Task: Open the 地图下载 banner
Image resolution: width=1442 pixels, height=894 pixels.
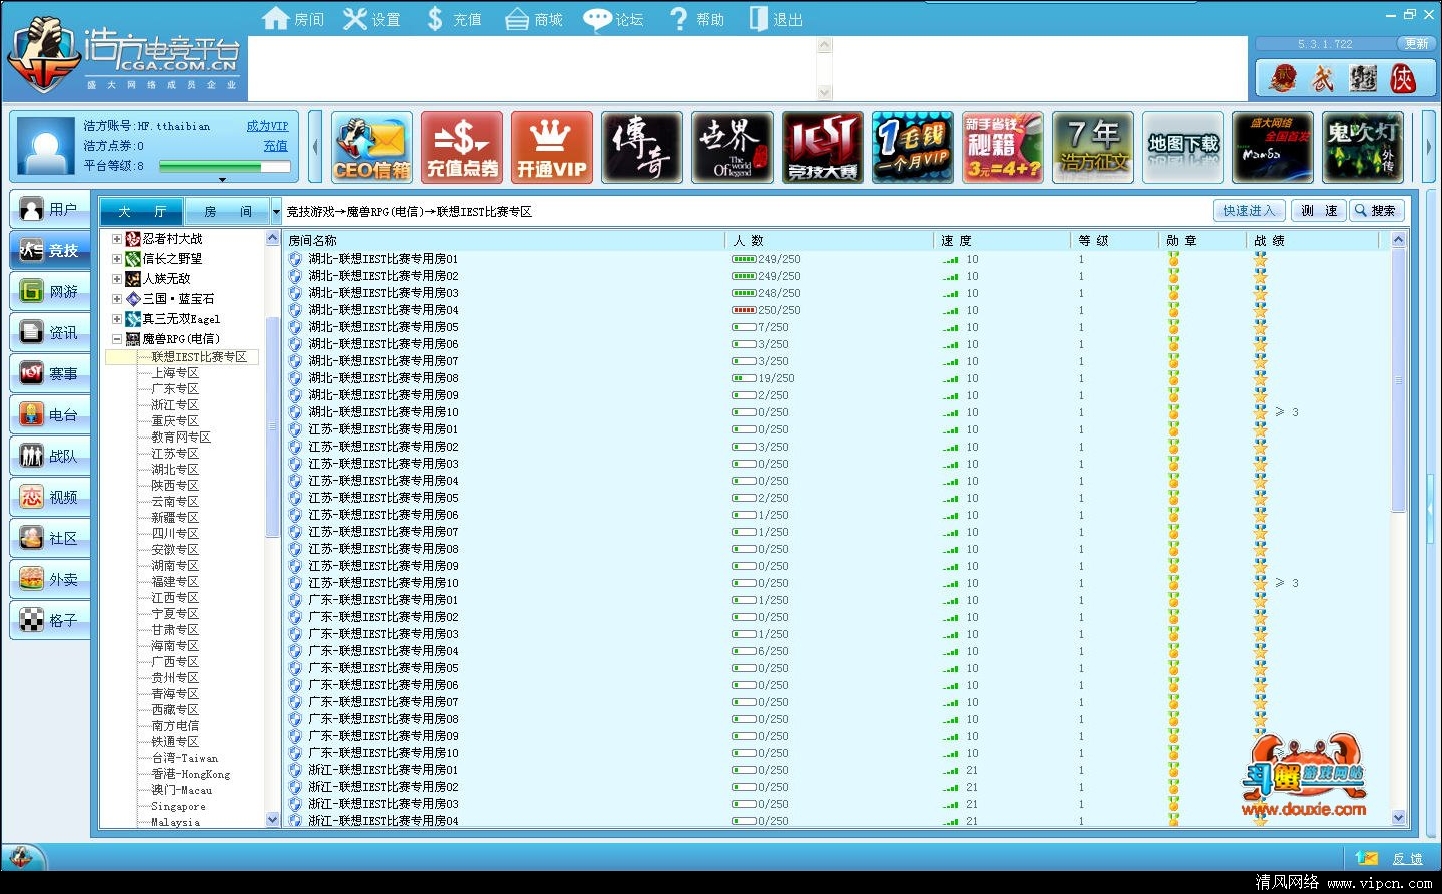Action: click(1182, 148)
